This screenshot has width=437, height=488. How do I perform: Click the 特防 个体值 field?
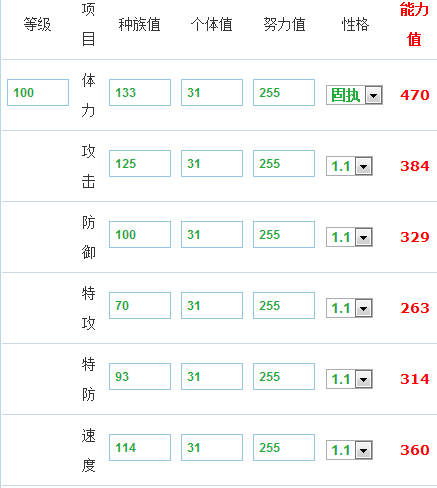tap(212, 376)
